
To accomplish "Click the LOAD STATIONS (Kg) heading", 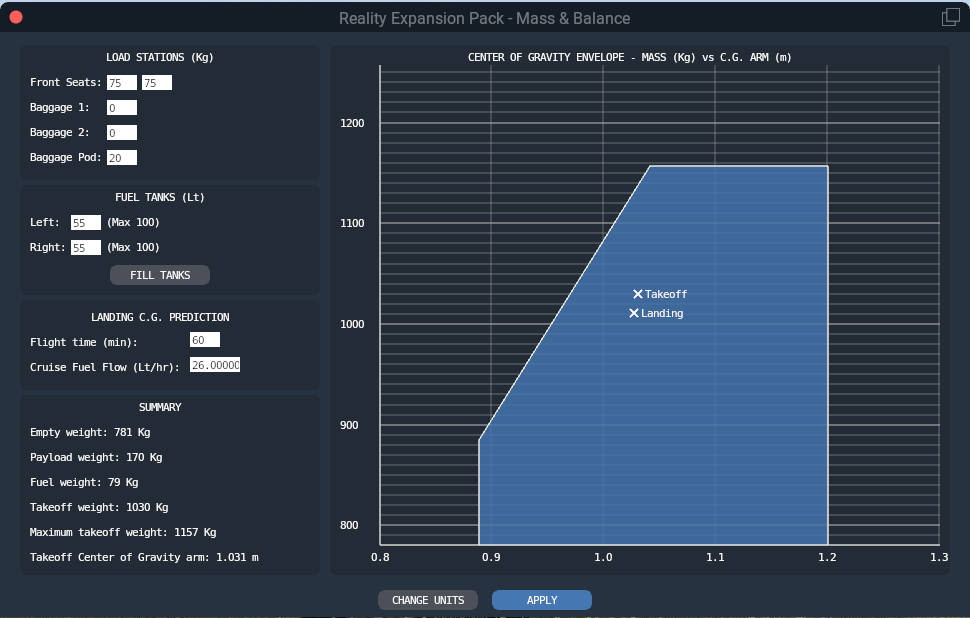I will 160,58.
